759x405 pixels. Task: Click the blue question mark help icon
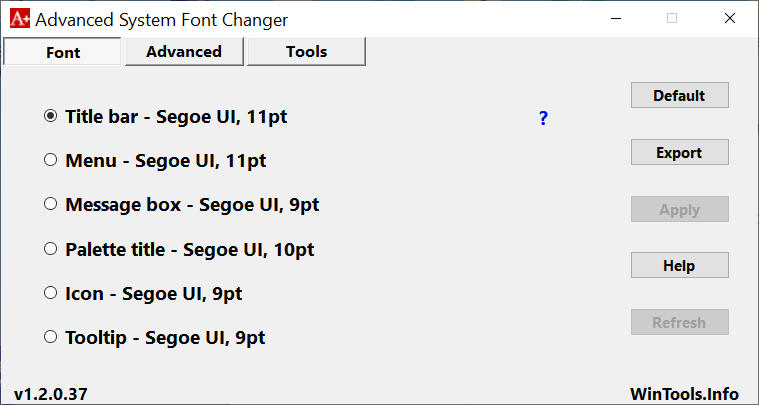(543, 119)
